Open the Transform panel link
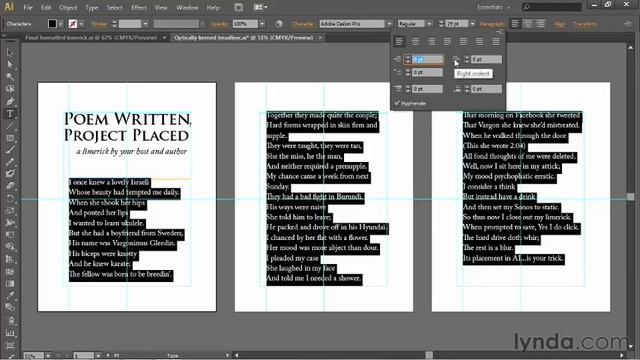The height and width of the screenshot is (360, 640). [x=585, y=24]
